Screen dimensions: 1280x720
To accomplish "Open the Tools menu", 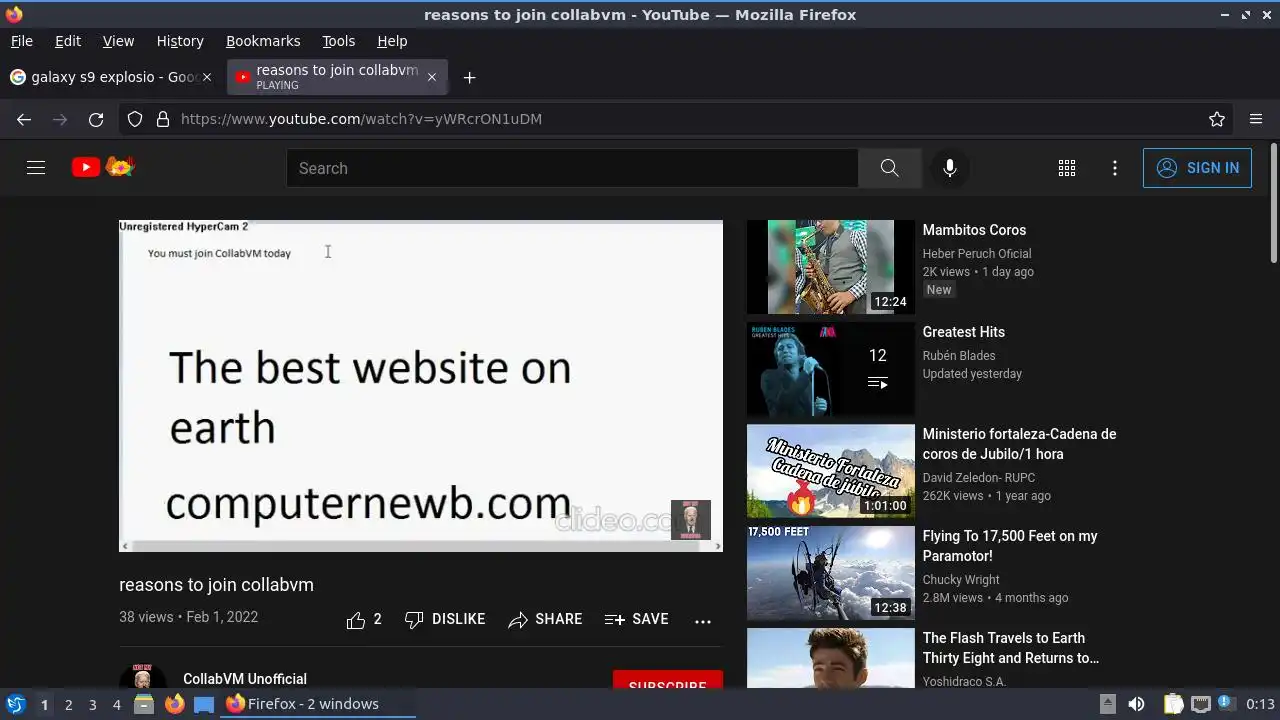I will [339, 41].
